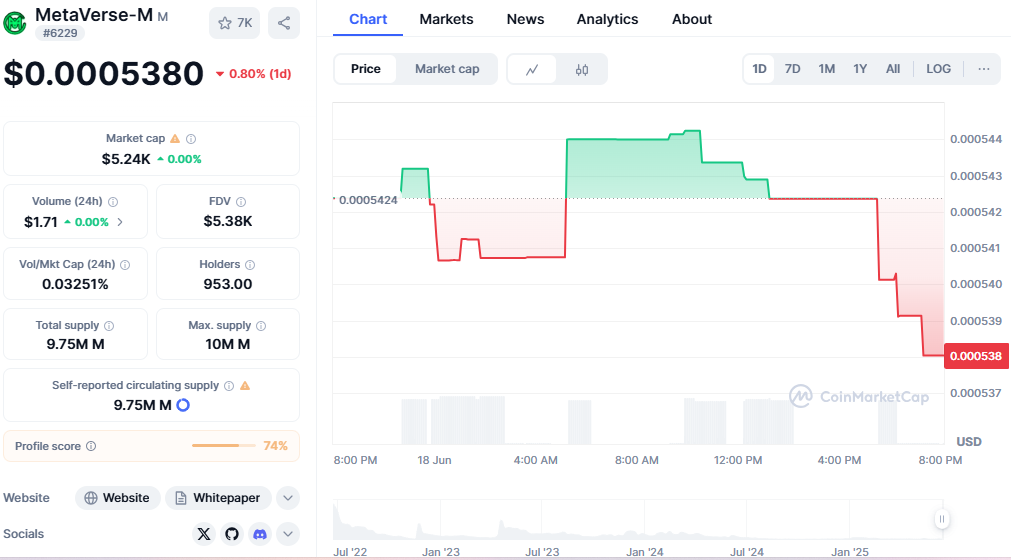Click circulating supply progress ring icon
Screen dimensions: 1011x560
coord(183,405)
